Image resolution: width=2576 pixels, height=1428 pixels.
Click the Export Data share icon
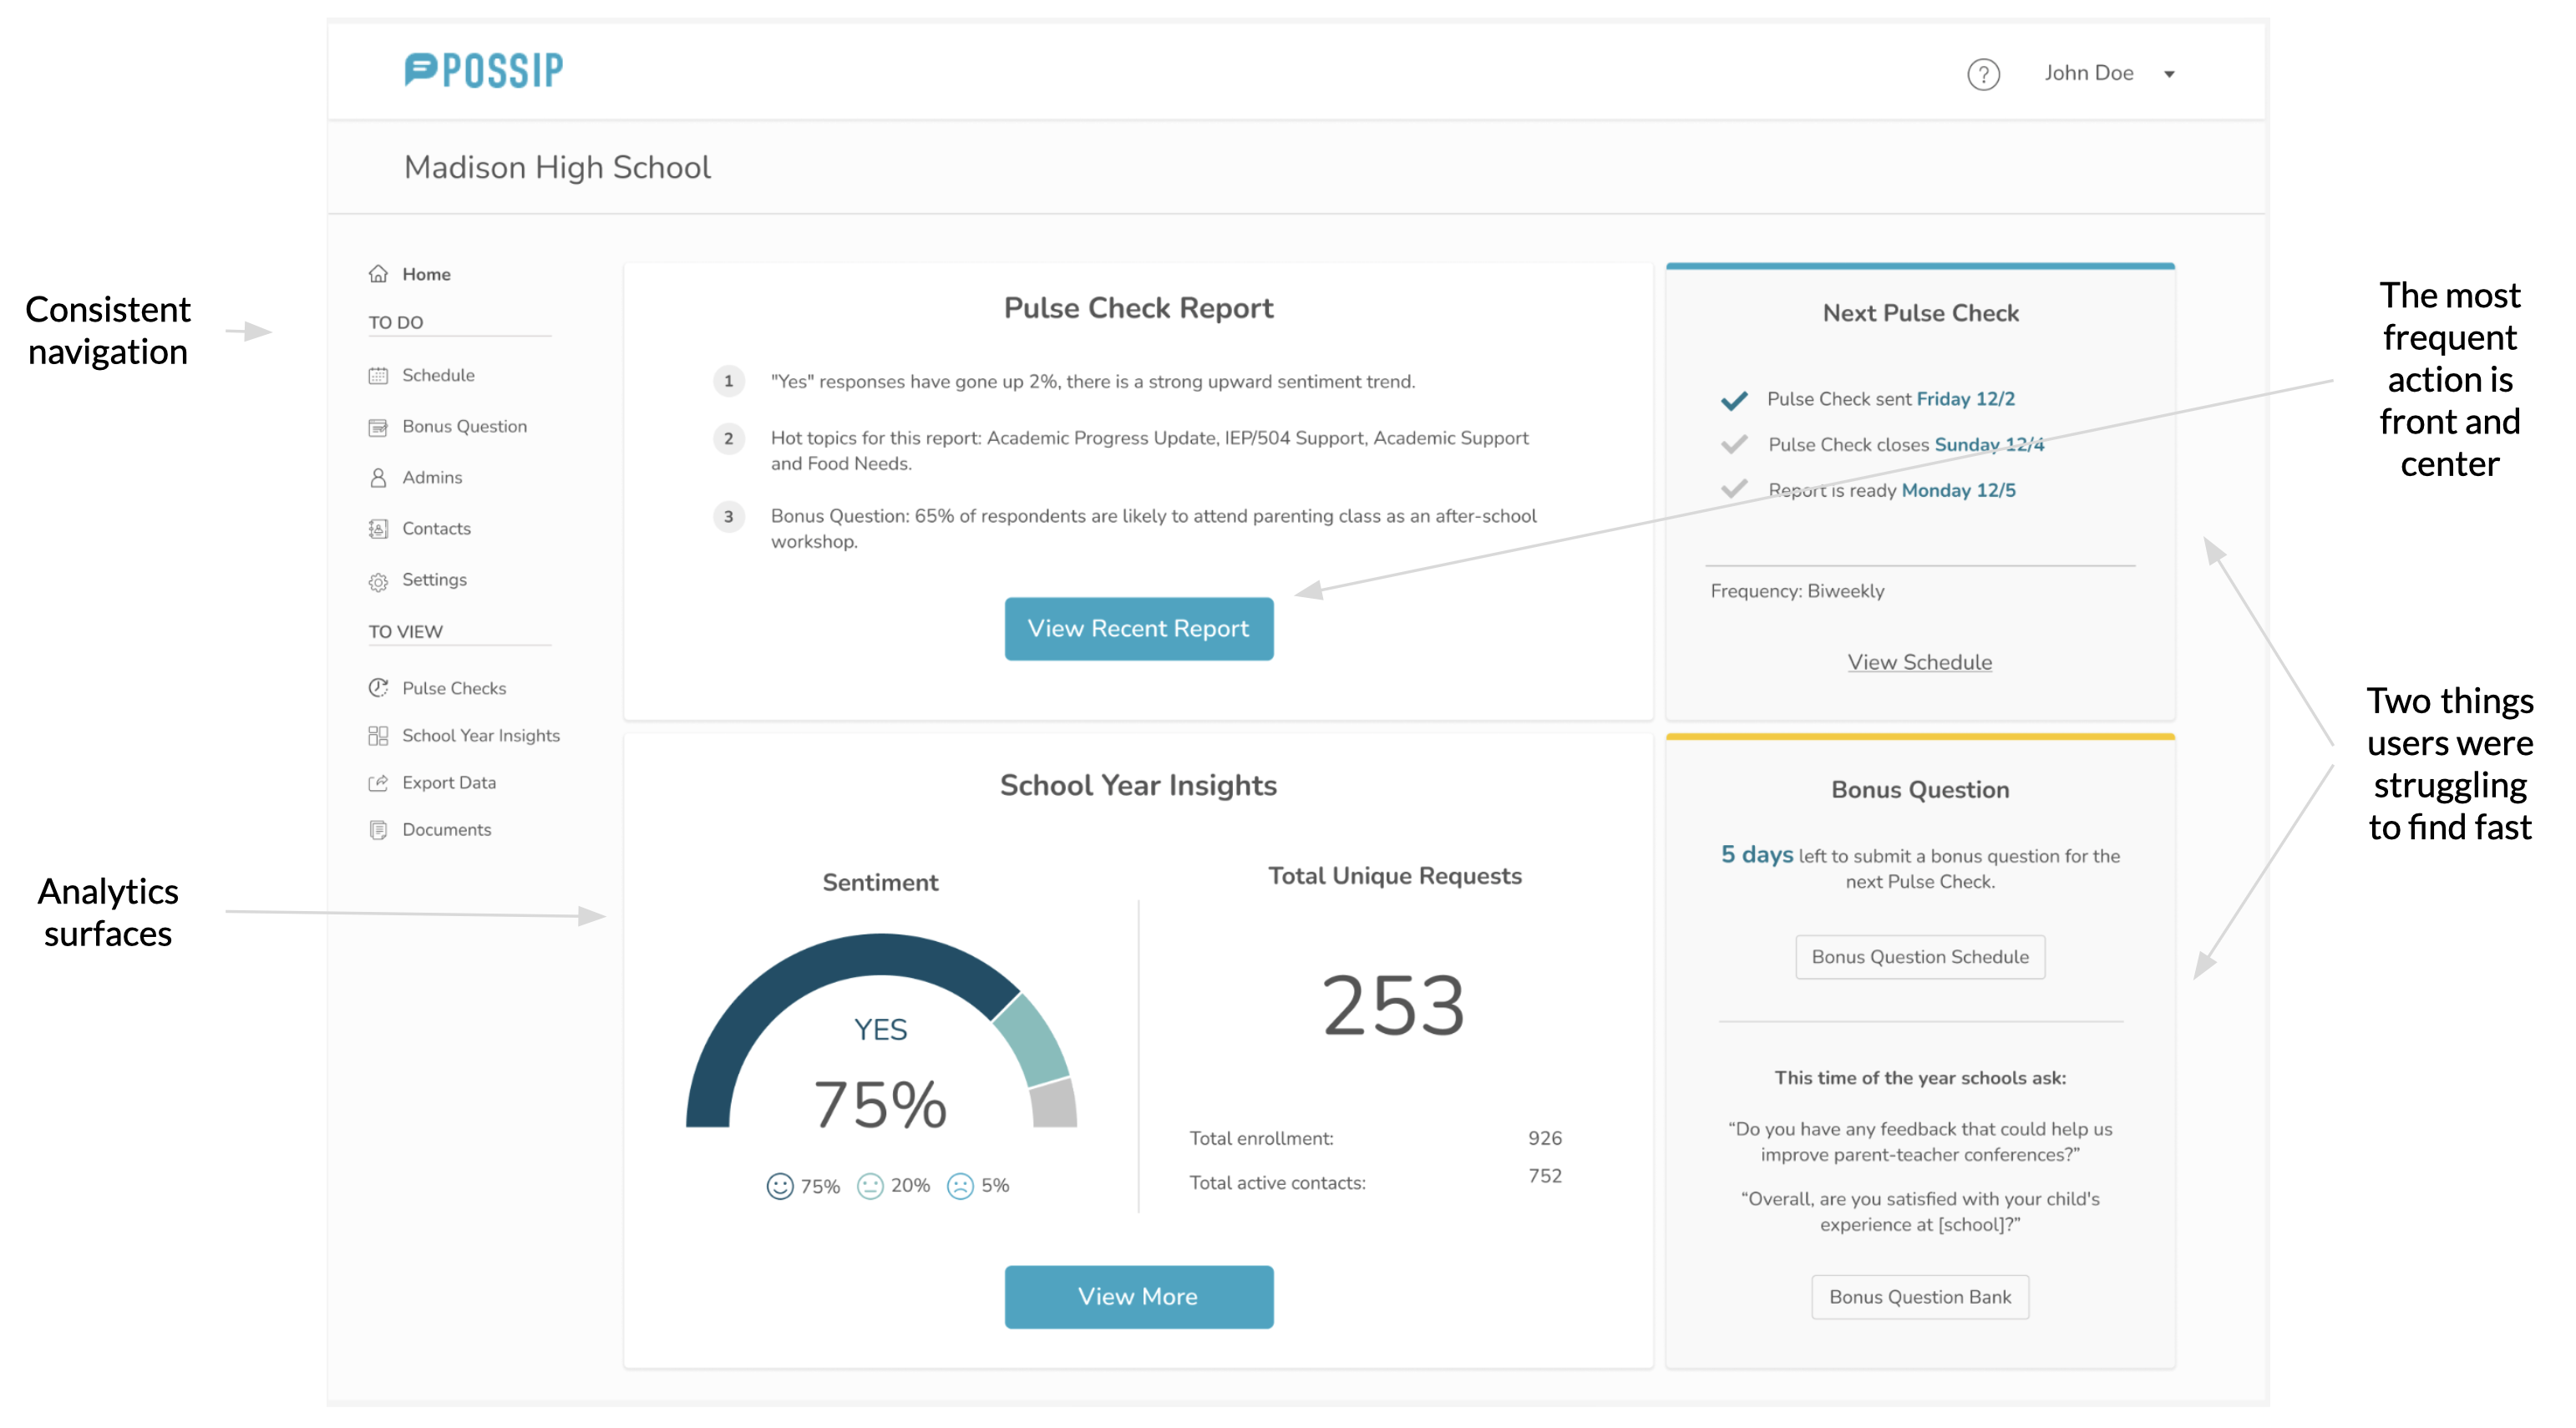(x=378, y=783)
